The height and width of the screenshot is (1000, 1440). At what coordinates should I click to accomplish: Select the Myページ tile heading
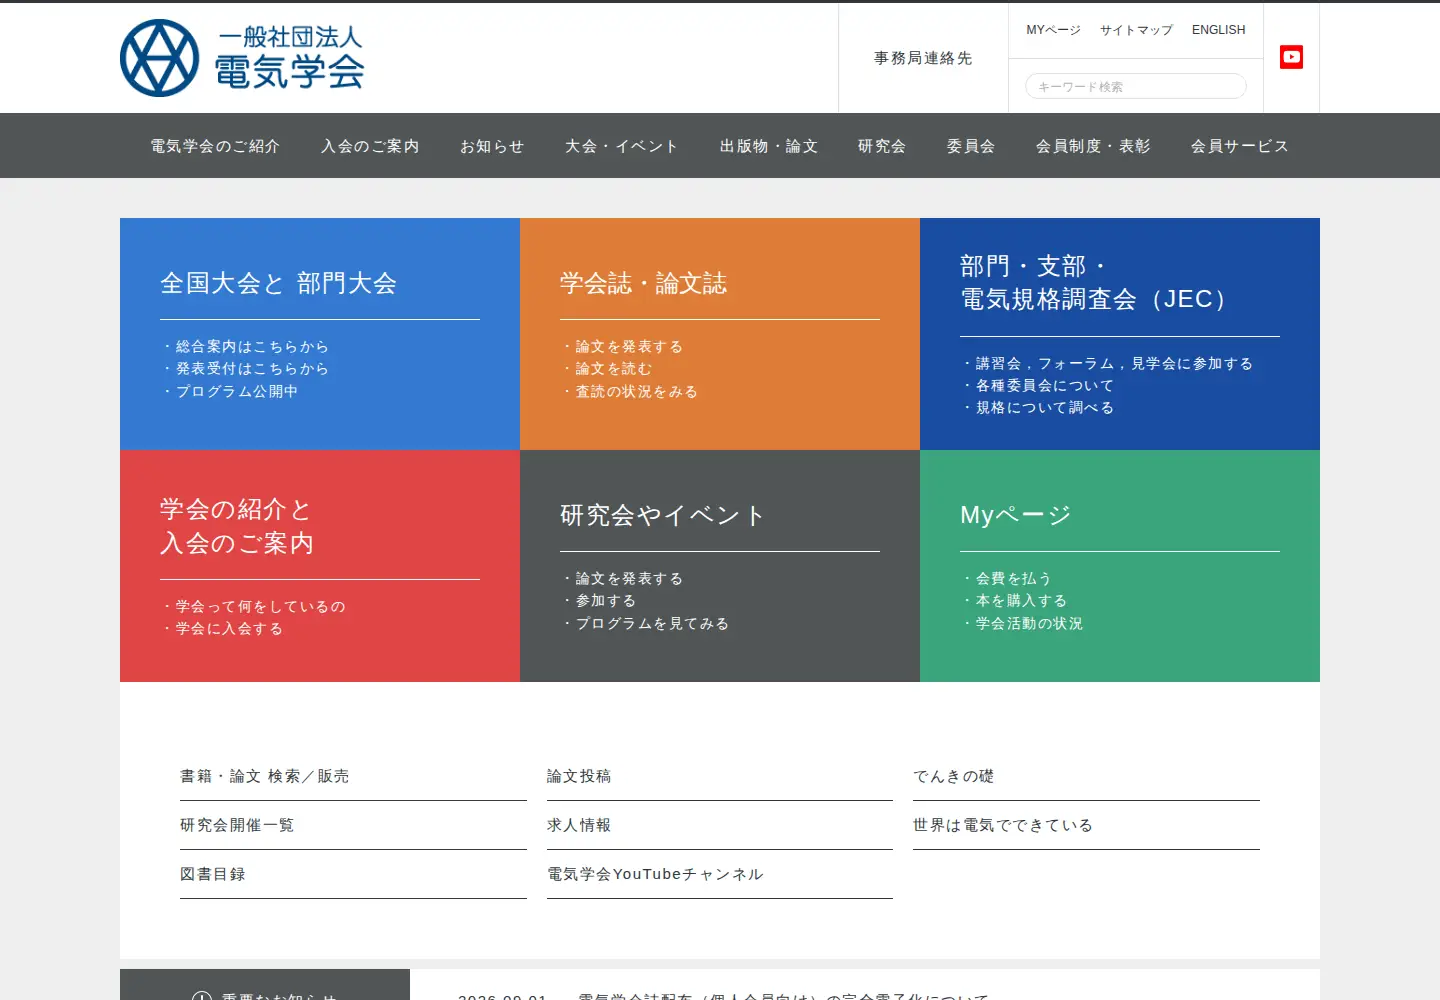(1016, 515)
